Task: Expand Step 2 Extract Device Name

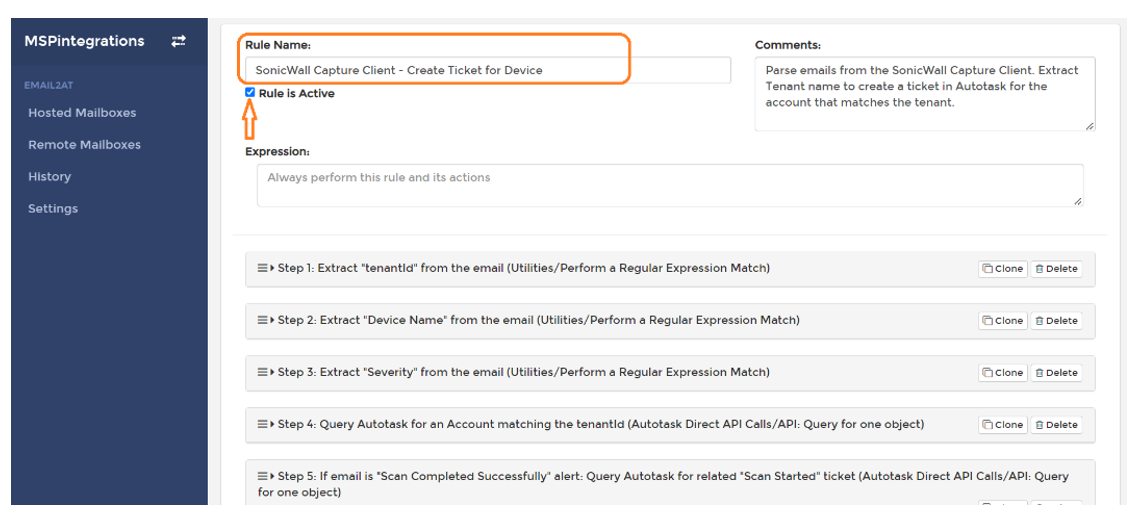Action: [538, 320]
